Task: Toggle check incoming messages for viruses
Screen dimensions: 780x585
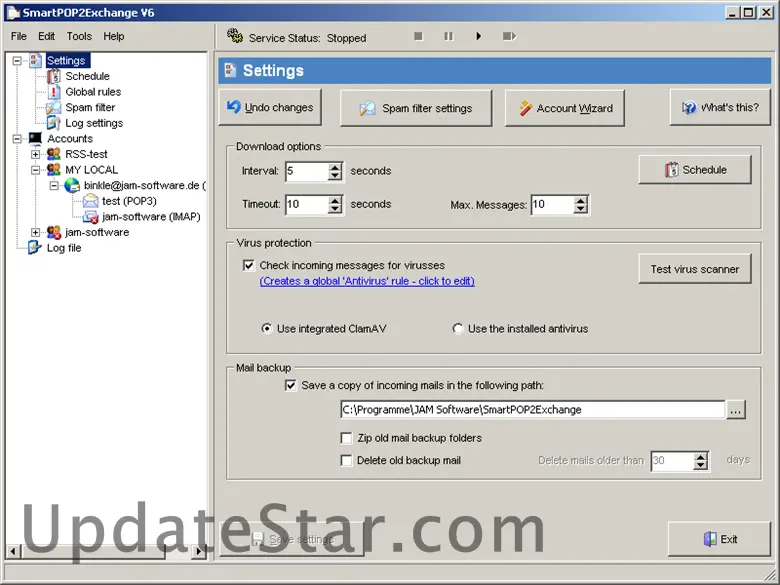Action: click(x=248, y=266)
